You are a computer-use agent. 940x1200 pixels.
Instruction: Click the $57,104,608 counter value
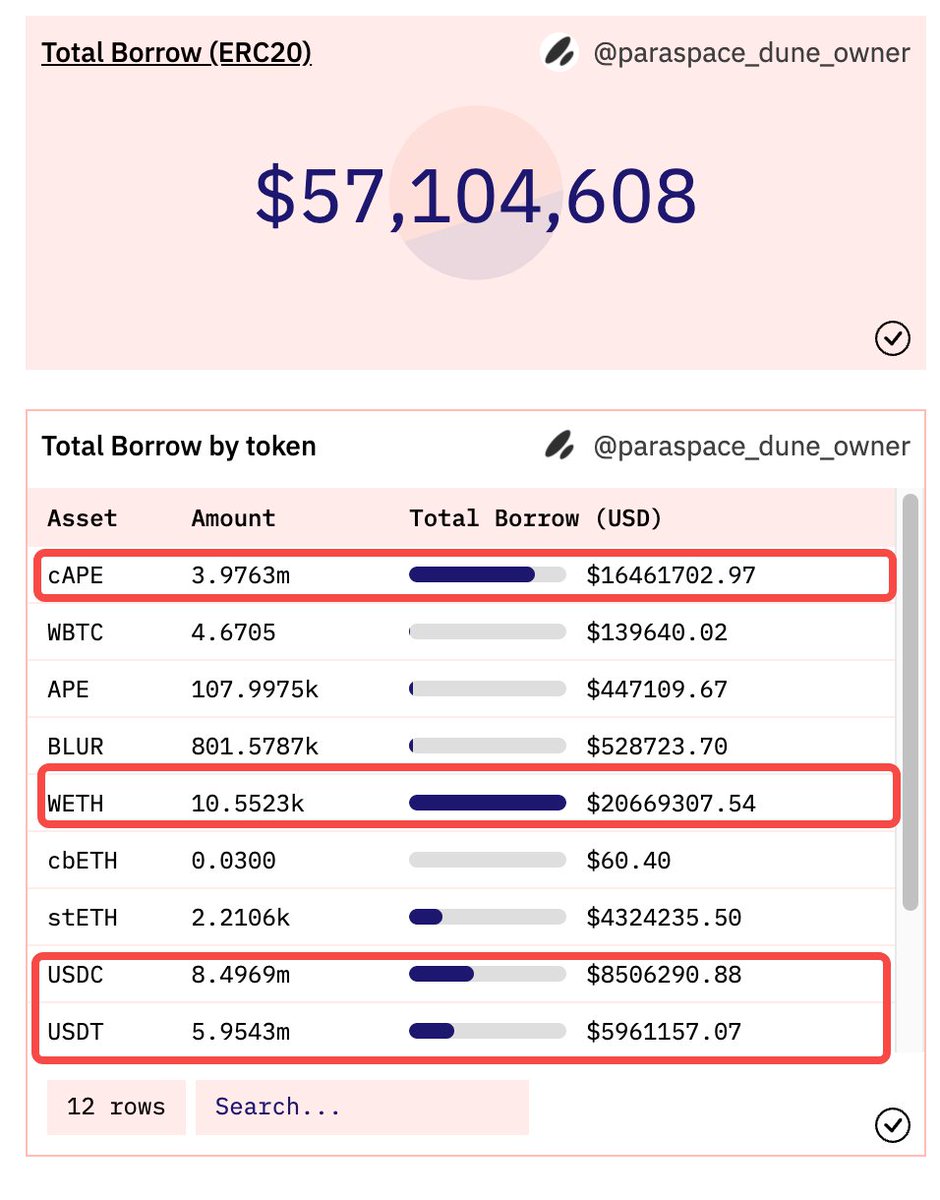(x=476, y=195)
